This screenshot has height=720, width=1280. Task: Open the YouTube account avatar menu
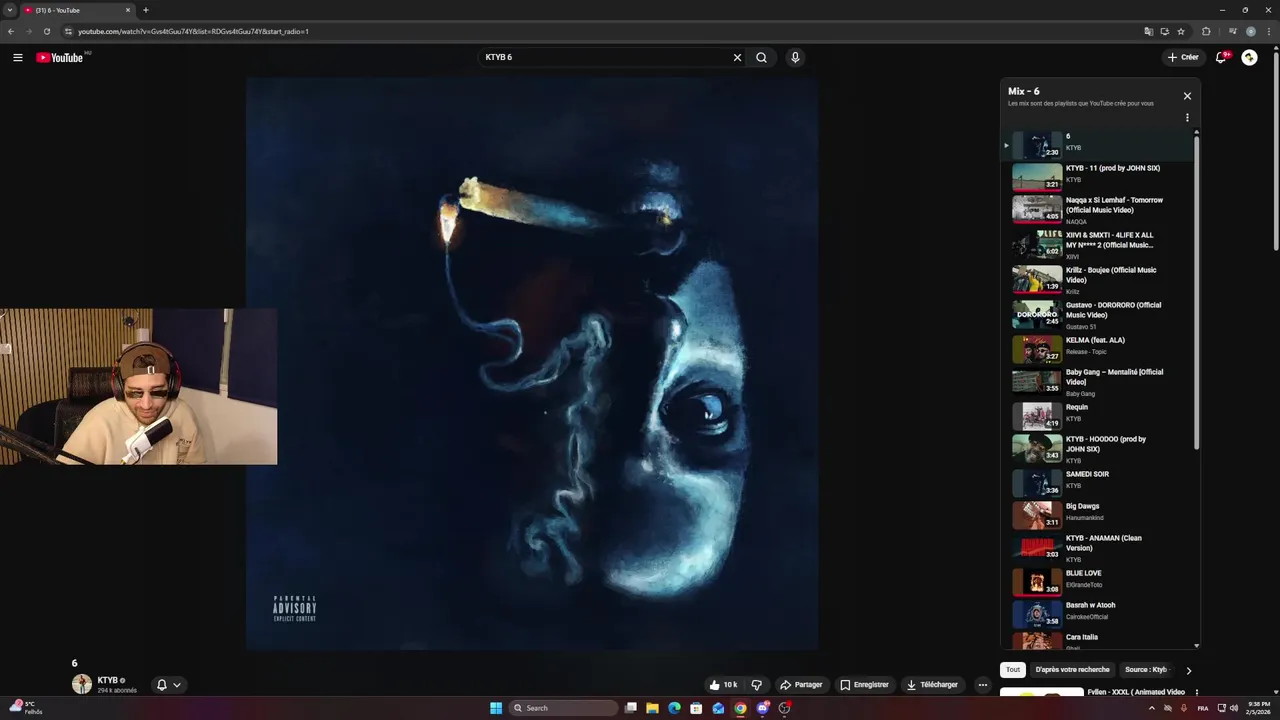[1249, 57]
